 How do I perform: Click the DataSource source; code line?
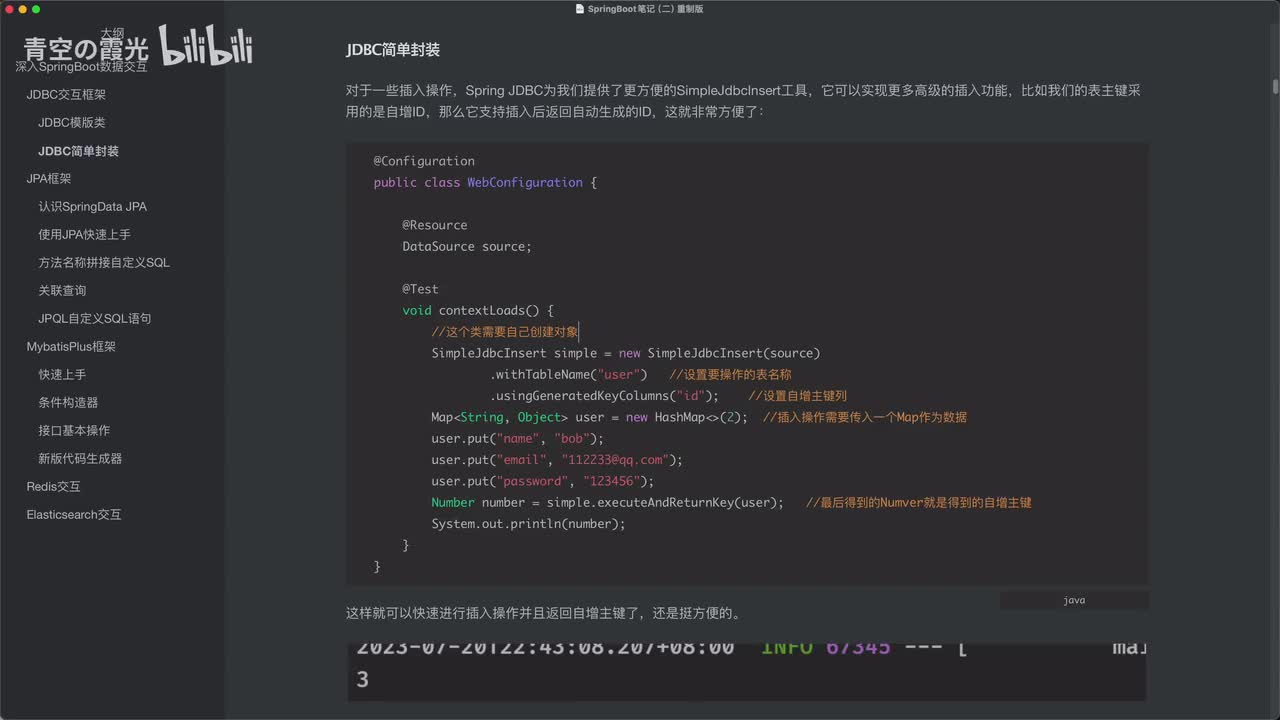[x=467, y=247]
